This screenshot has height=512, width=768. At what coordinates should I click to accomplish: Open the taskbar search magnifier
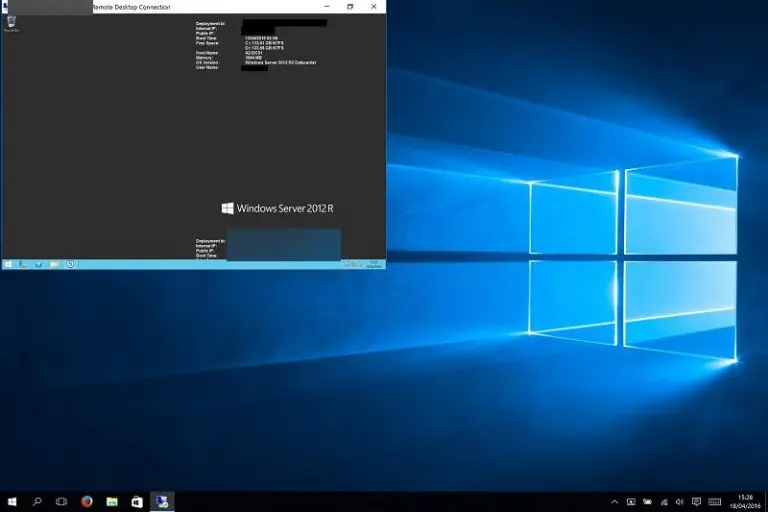pyautogui.click(x=37, y=502)
